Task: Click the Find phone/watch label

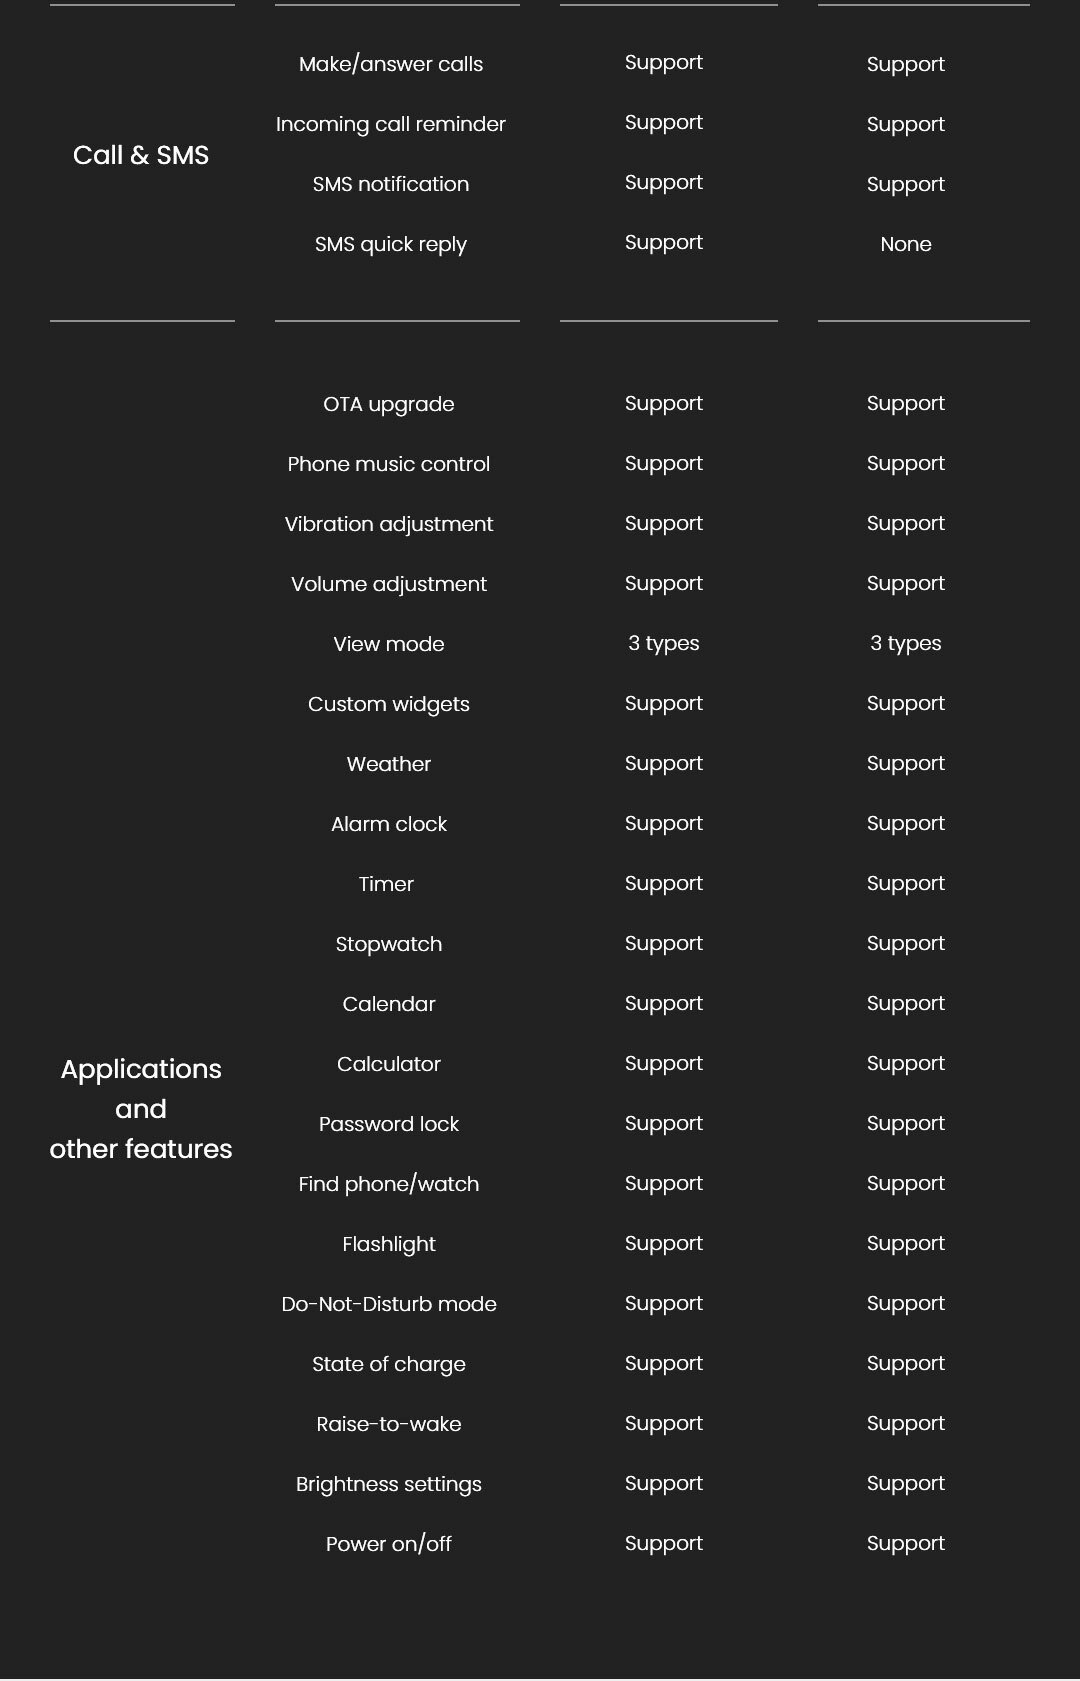Action: click(389, 1184)
